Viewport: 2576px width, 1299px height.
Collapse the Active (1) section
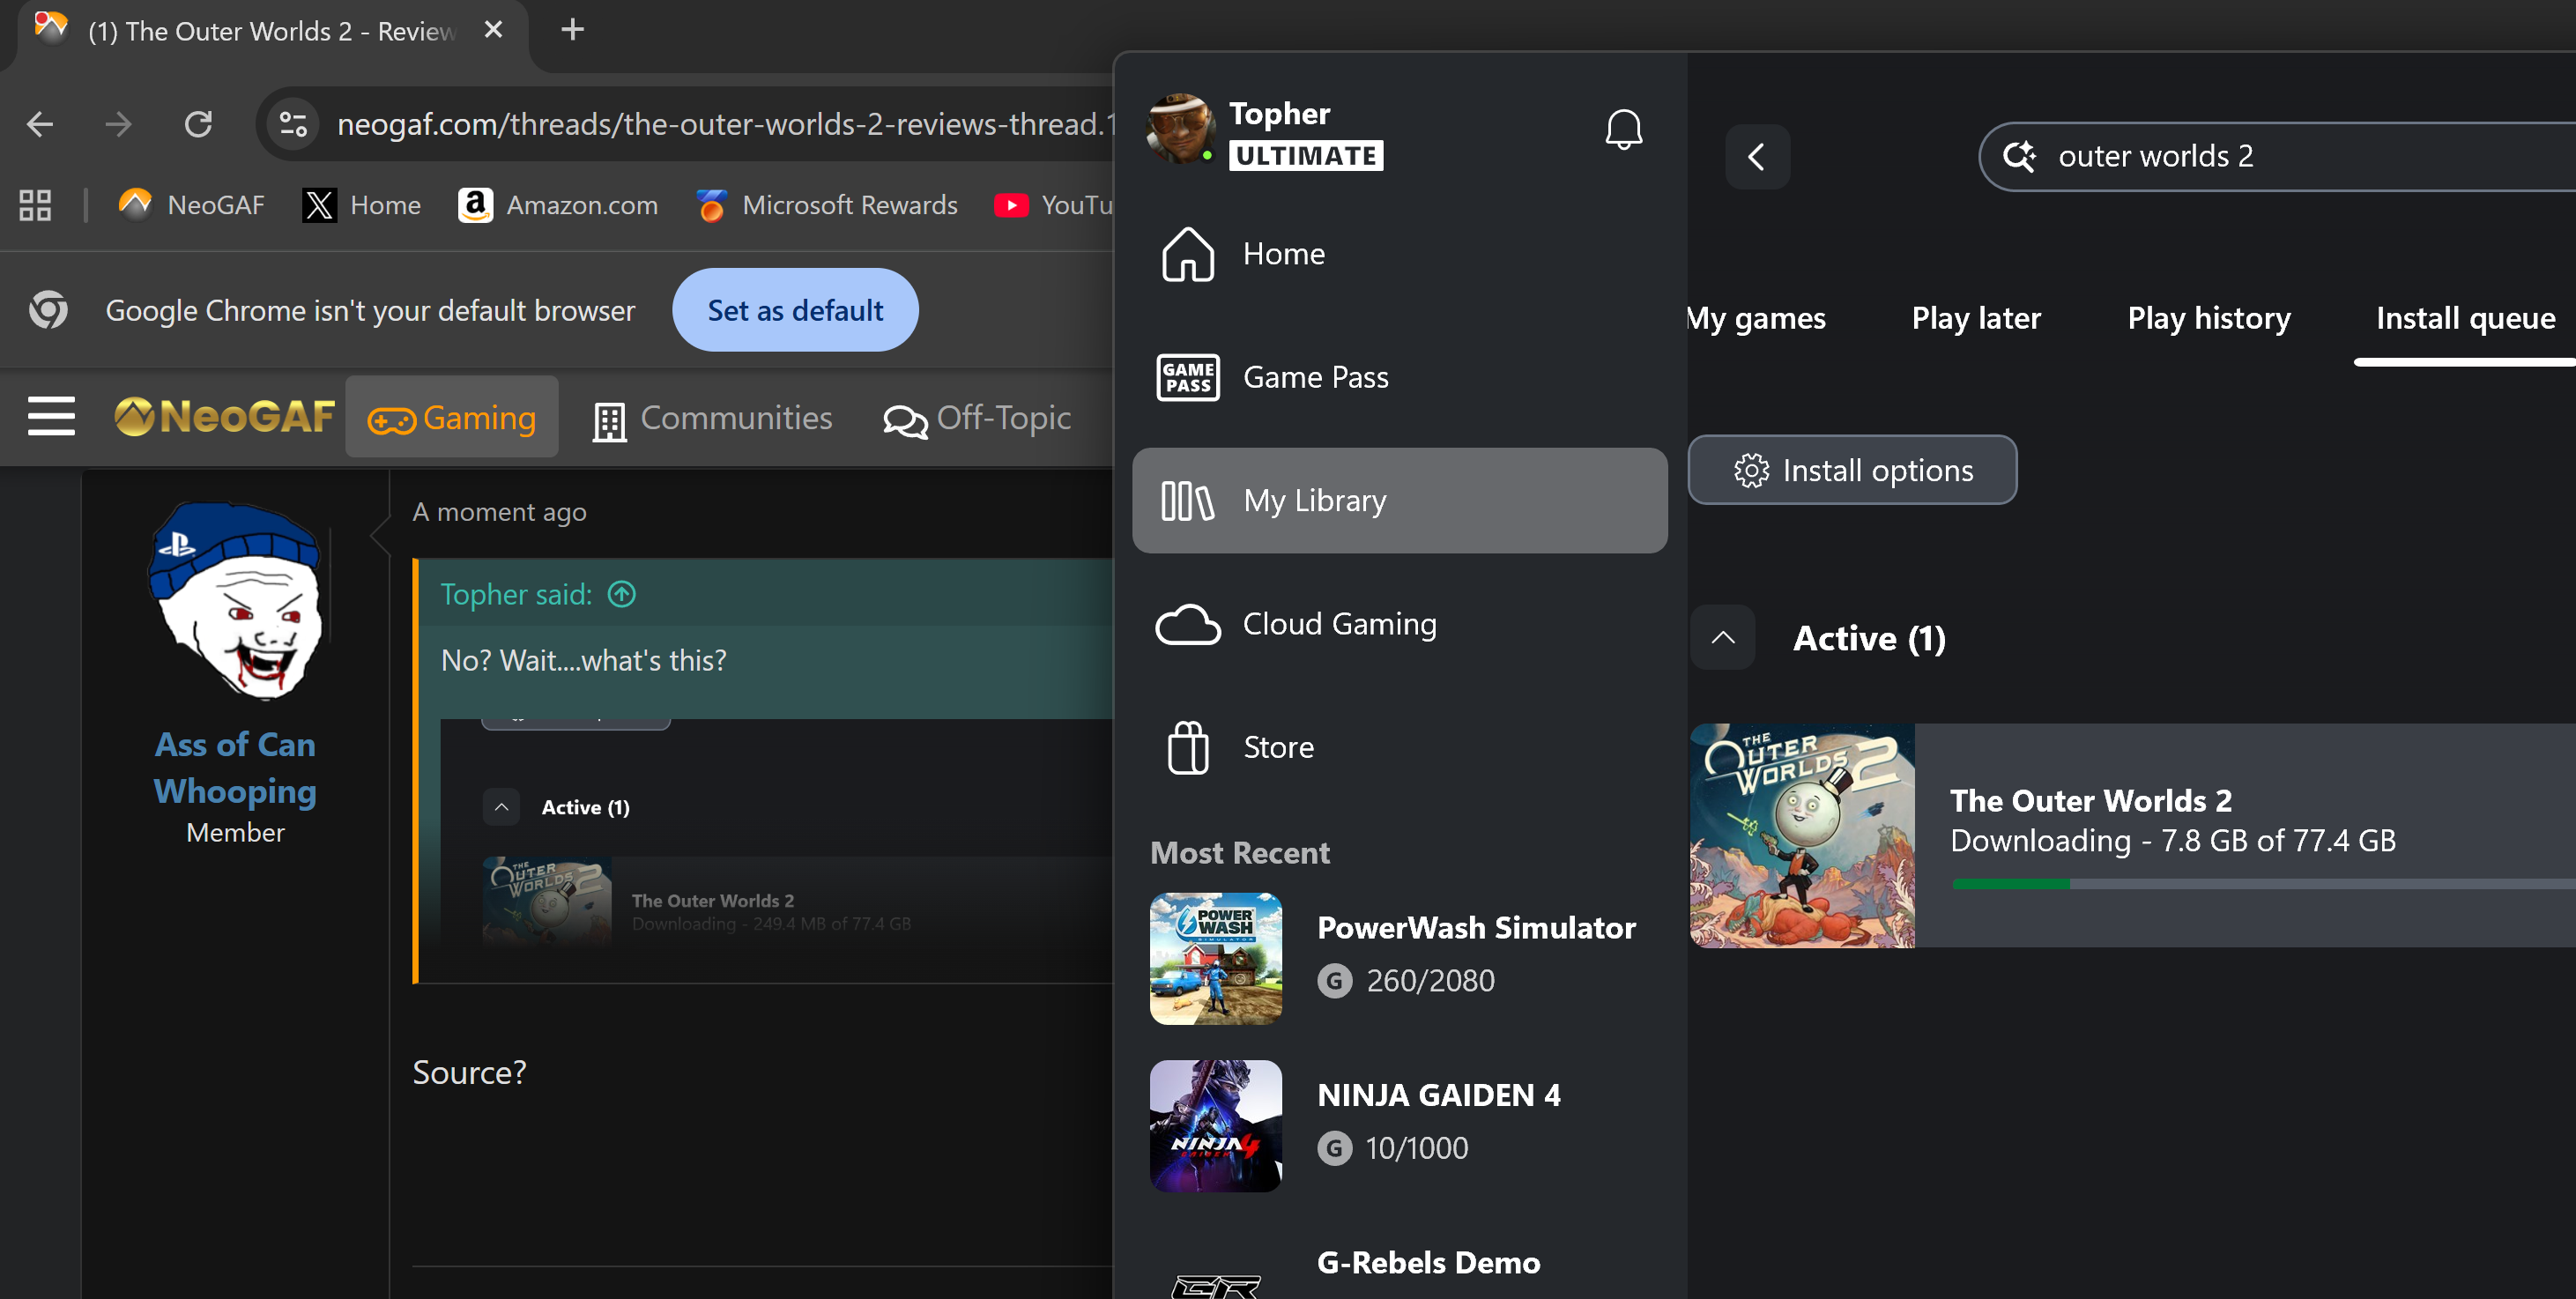coord(1722,638)
